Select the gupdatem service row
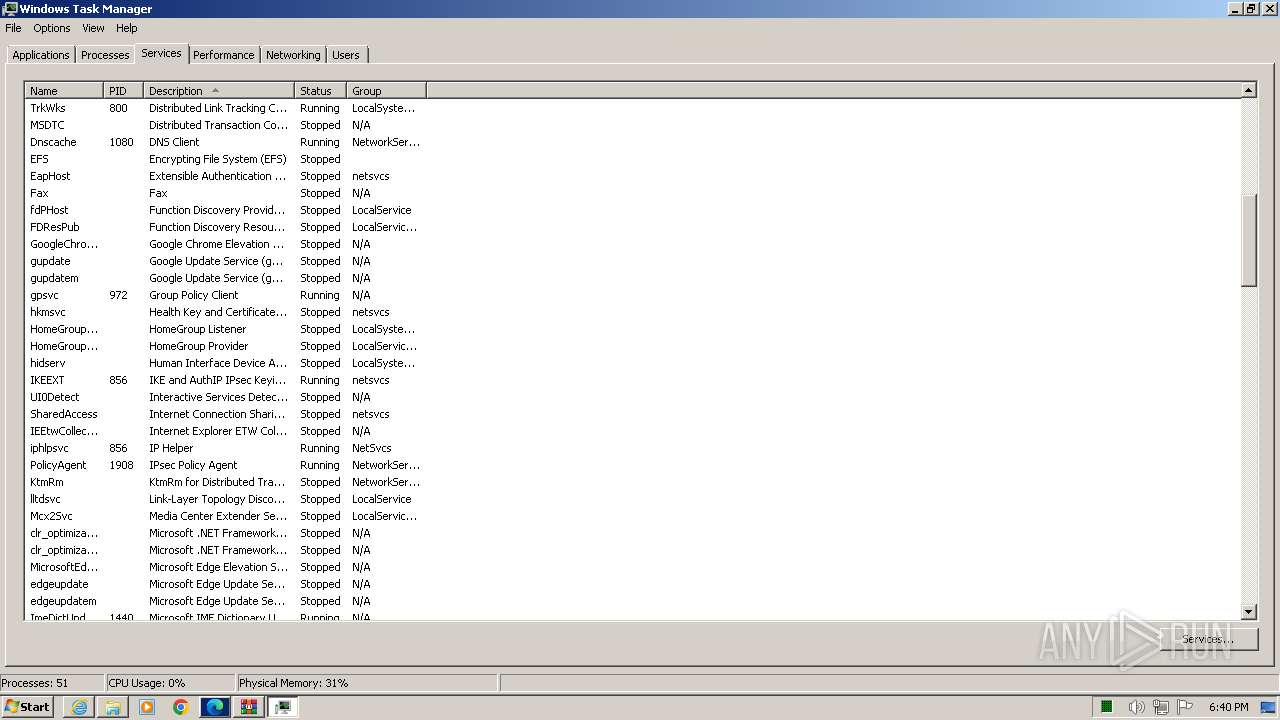Screen dimensions: 1280x720 coord(633,278)
